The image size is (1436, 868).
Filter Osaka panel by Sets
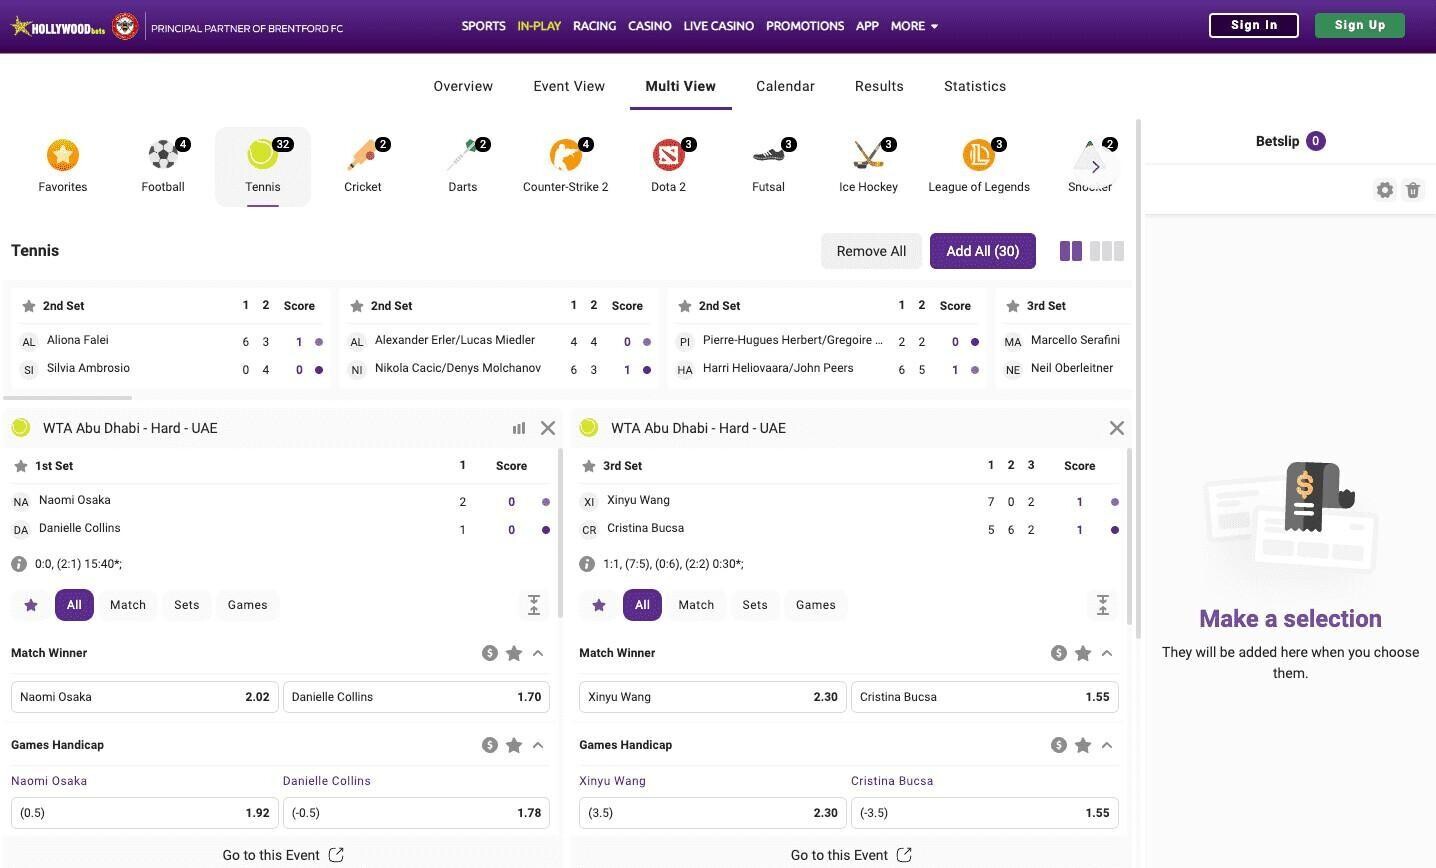tap(187, 605)
